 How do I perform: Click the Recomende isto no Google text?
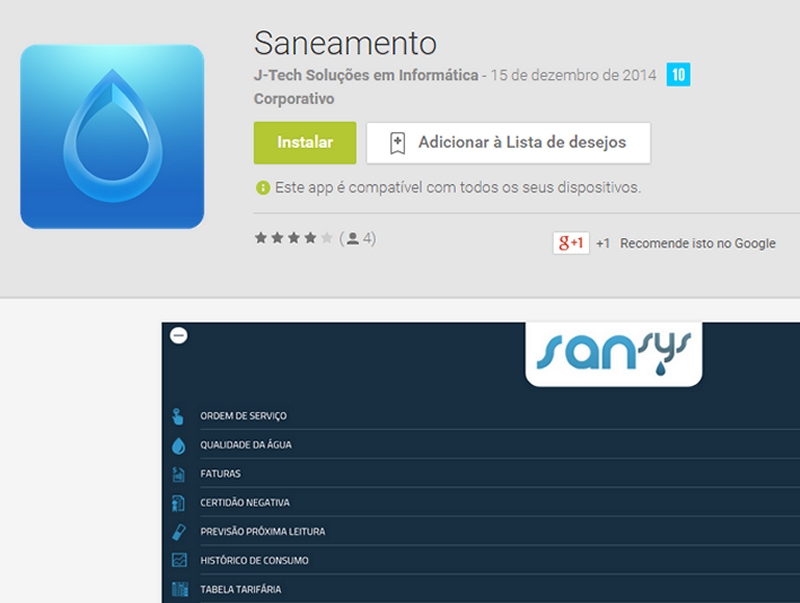pyautogui.click(x=697, y=243)
